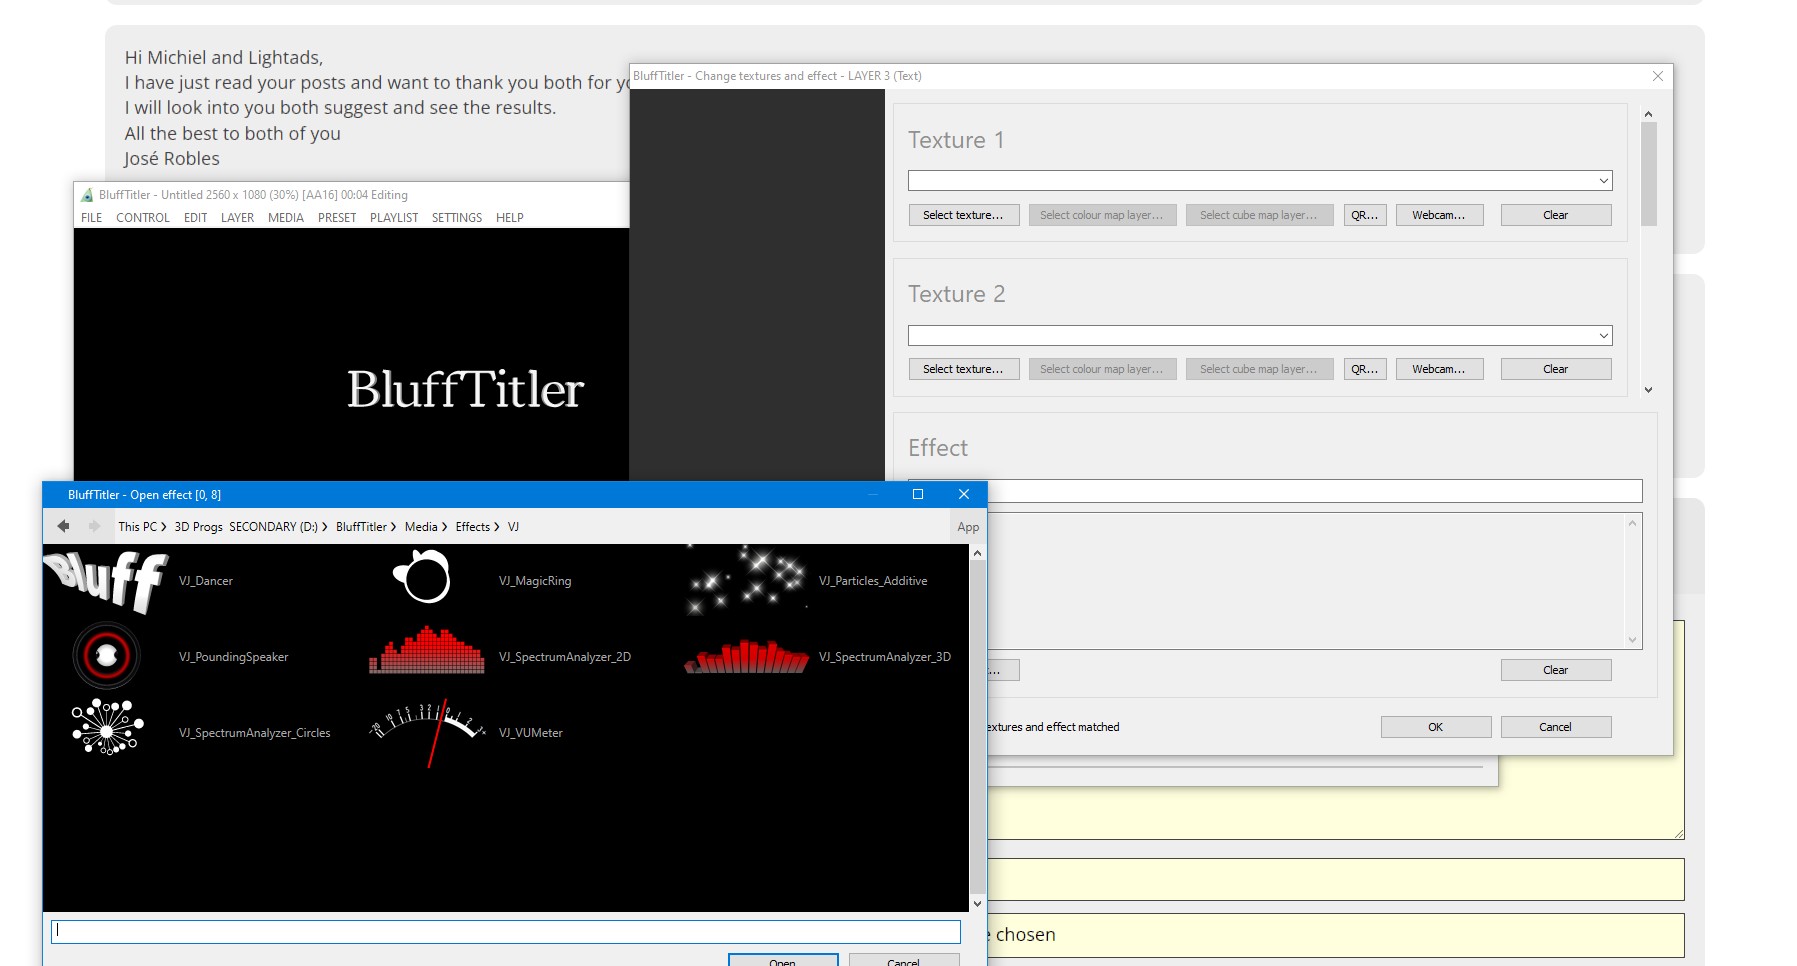Click 3D Progs SECONDARY (D:) breadcrumb

(246, 527)
